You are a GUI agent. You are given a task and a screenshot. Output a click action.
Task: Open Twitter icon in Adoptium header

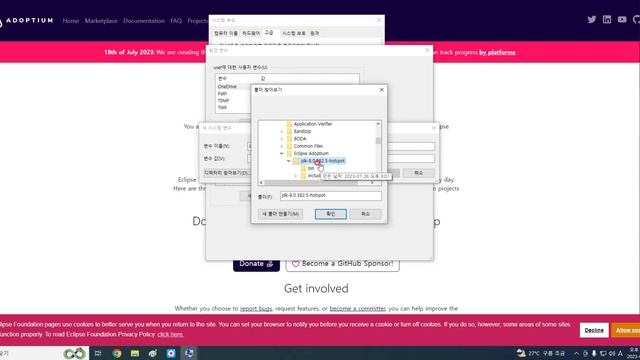591,20
